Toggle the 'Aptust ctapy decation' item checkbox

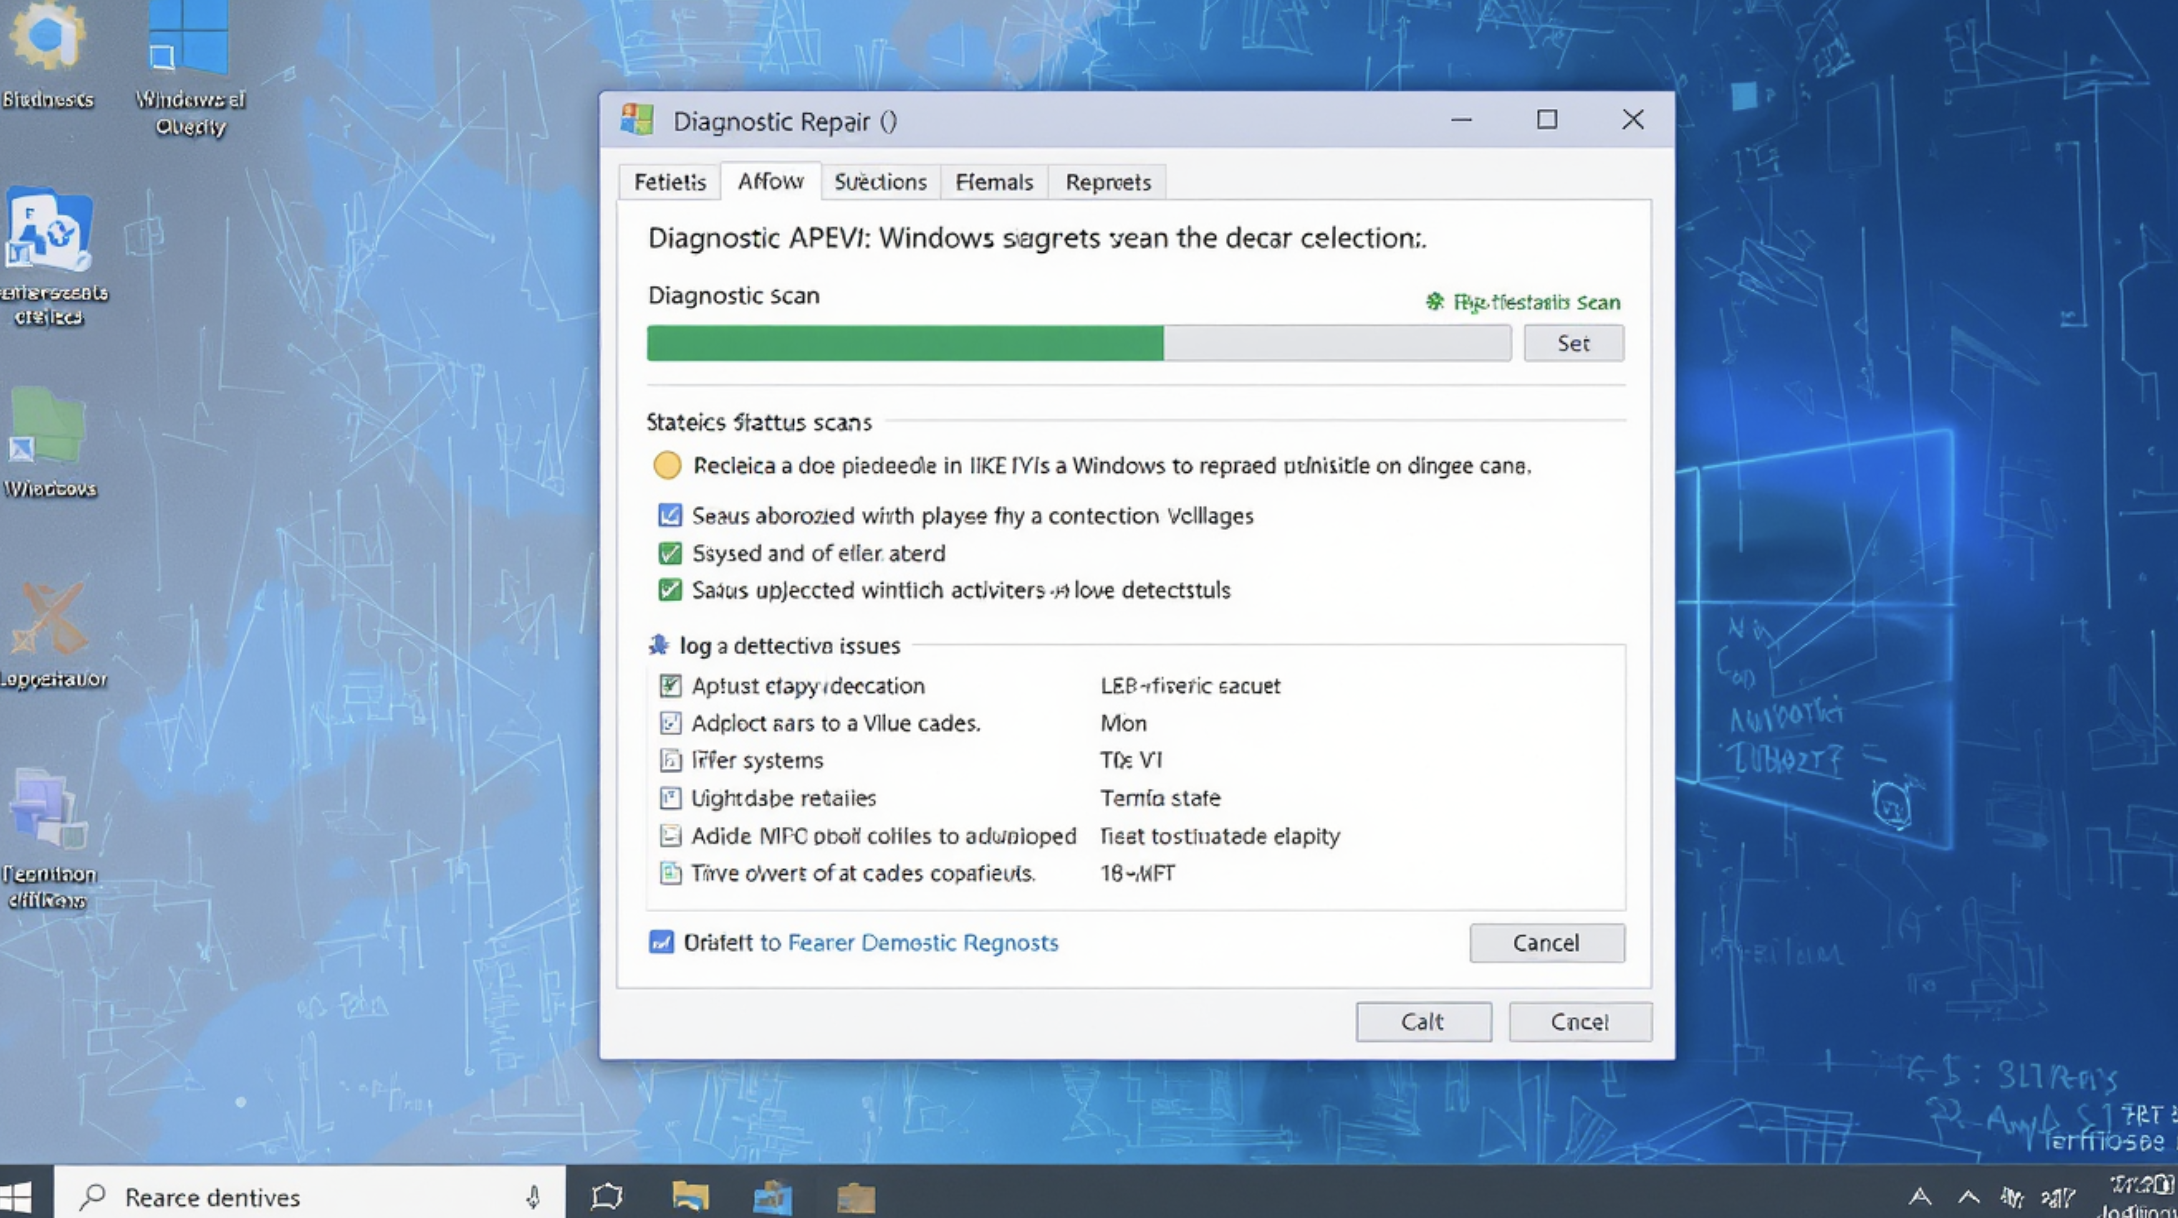(670, 686)
